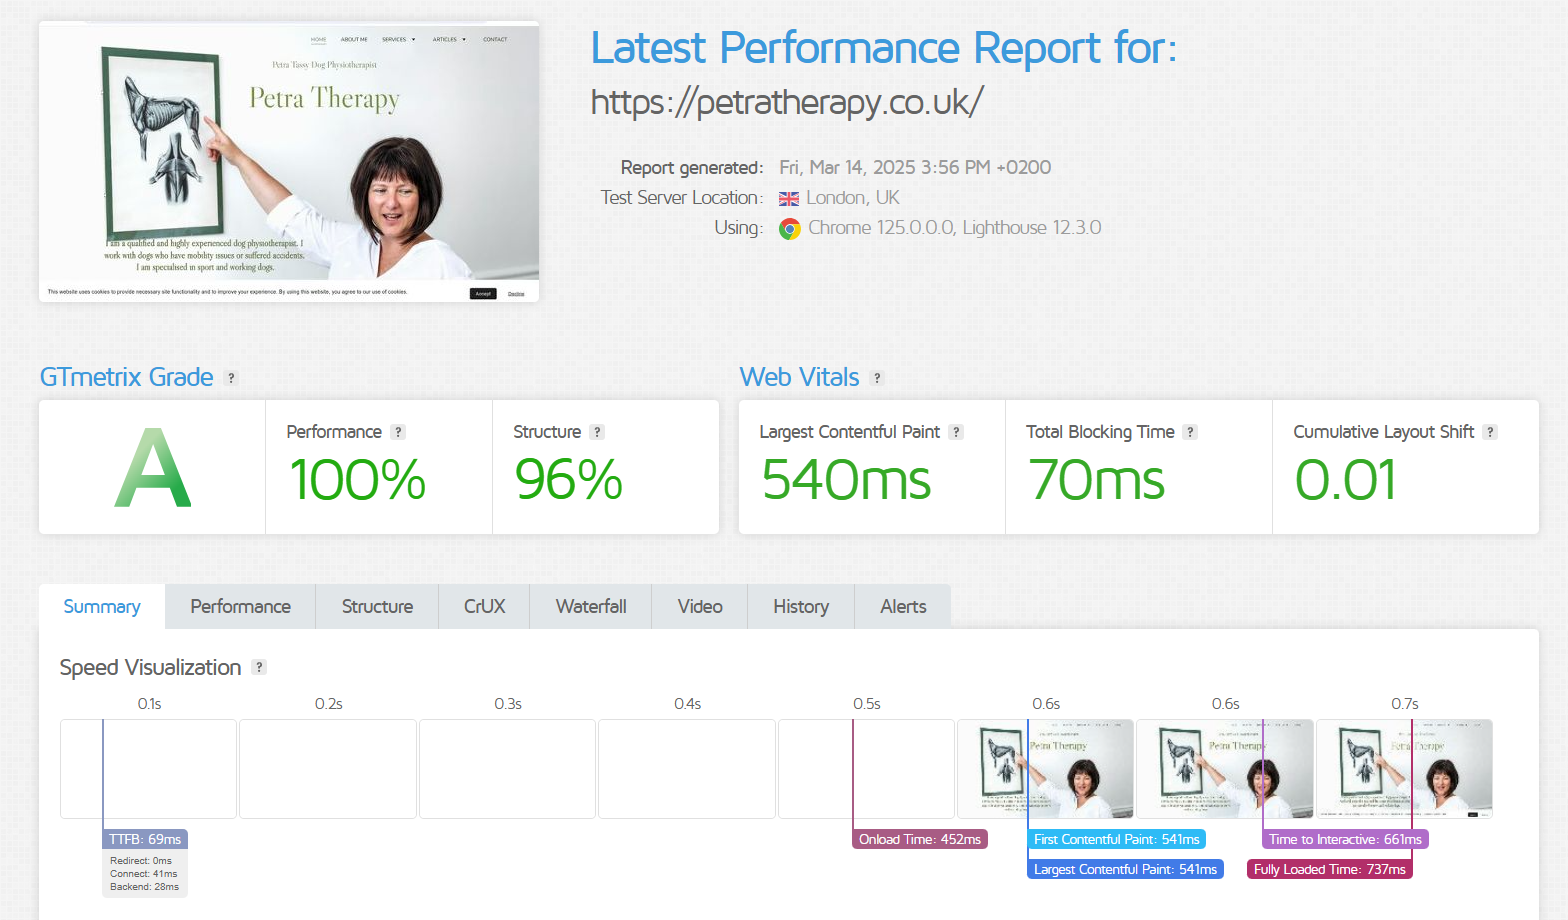Click the help icon beside Web Vitals
The width and height of the screenshot is (1568, 920).
pos(877,378)
